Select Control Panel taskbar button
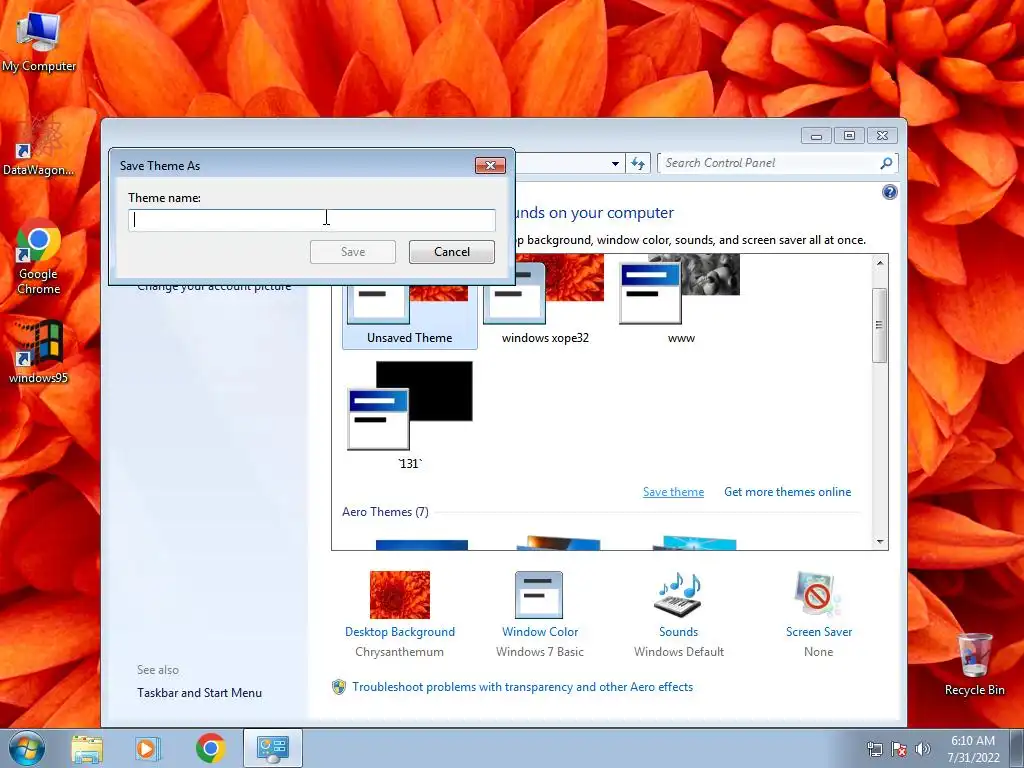This screenshot has height=768, width=1024. (x=273, y=748)
